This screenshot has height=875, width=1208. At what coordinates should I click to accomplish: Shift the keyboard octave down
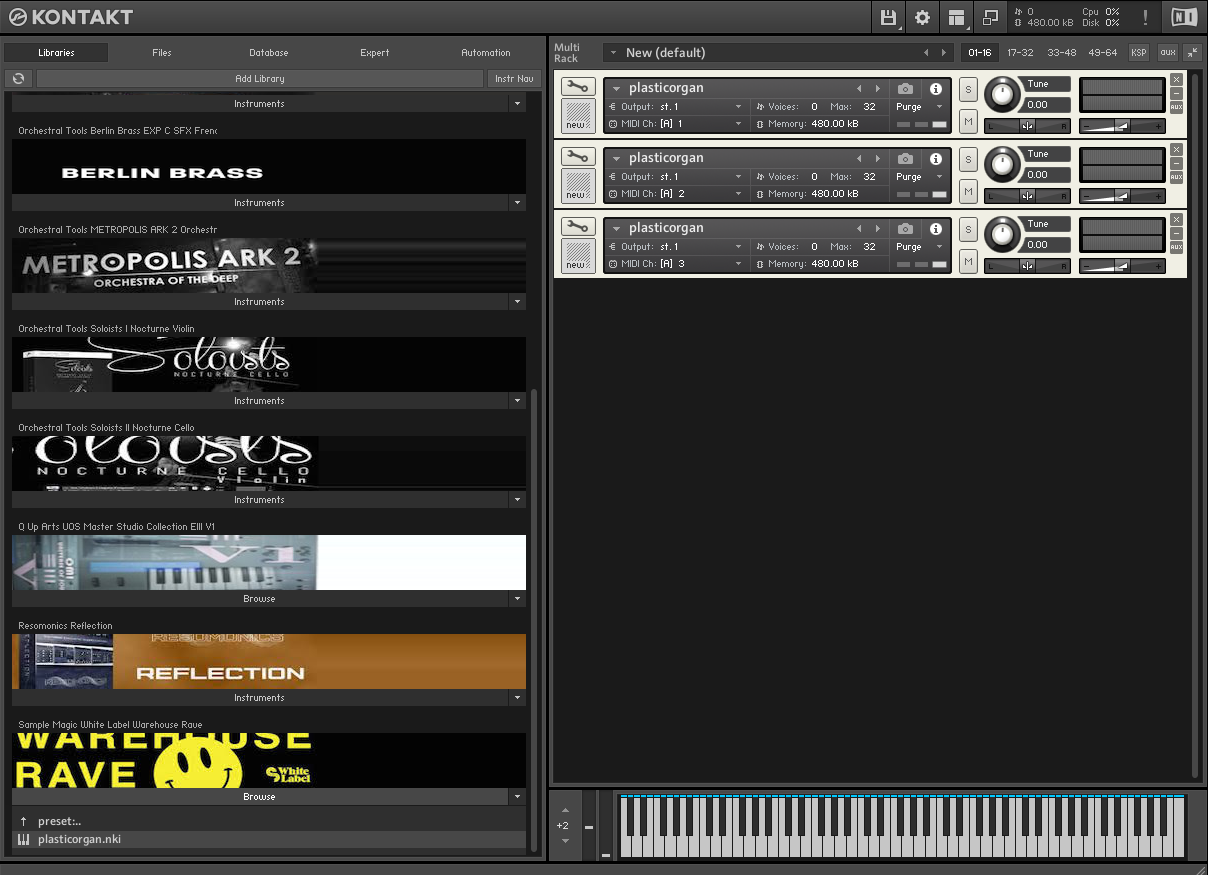tap(565, 841)
